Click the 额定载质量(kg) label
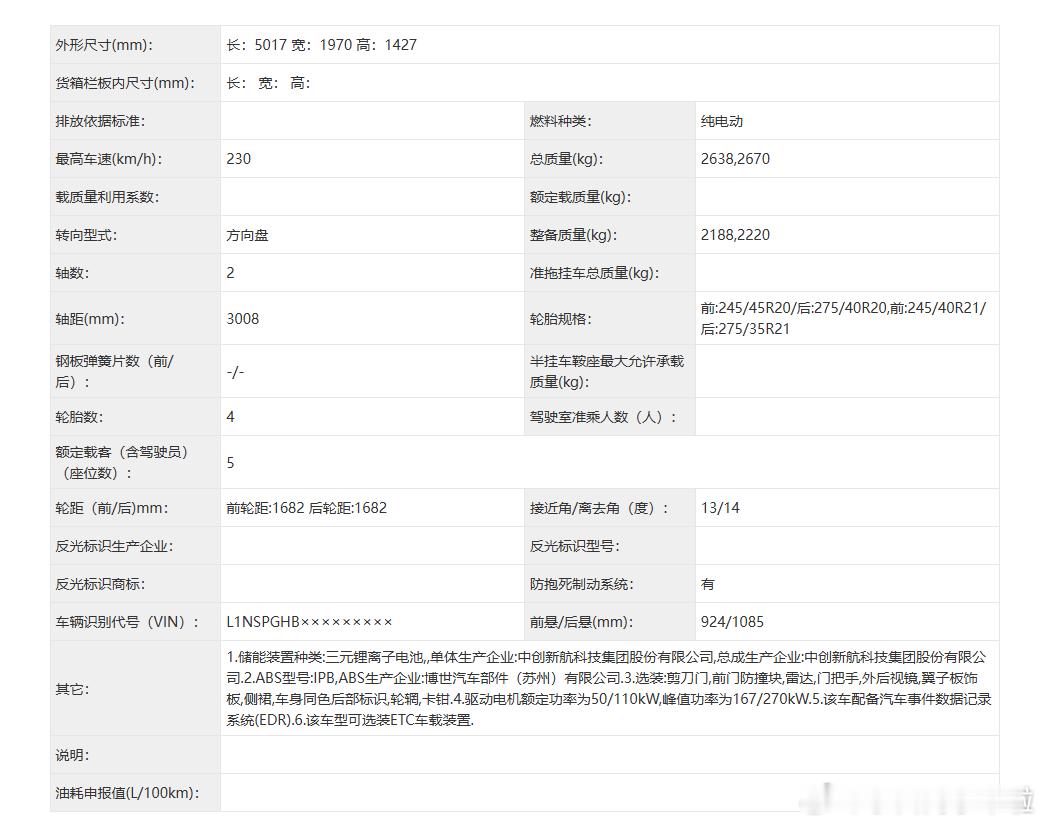The height and width of the screenshot is (825, 1044). tap(581, 197)
